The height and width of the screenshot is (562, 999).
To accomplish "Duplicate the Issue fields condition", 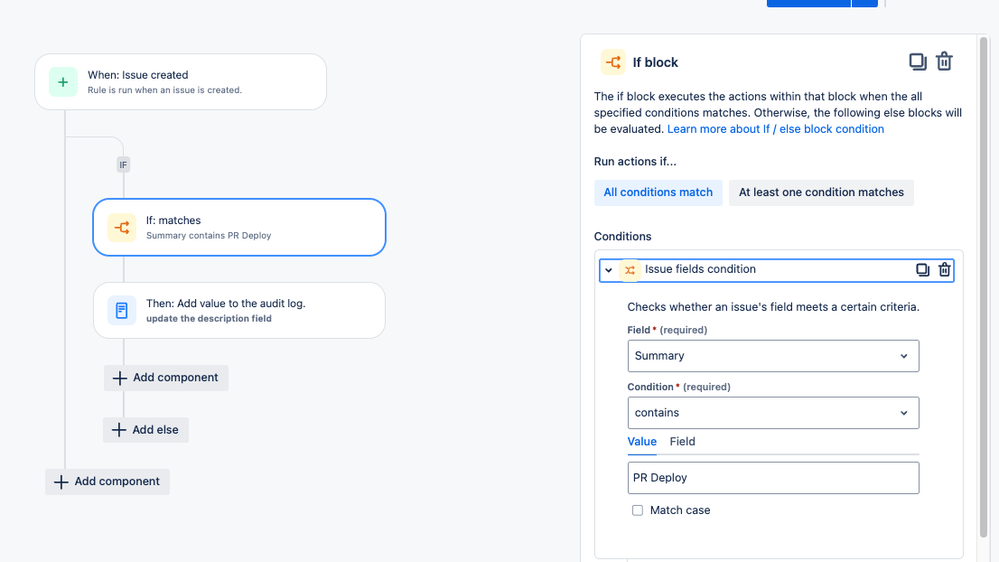I will 922,270.
